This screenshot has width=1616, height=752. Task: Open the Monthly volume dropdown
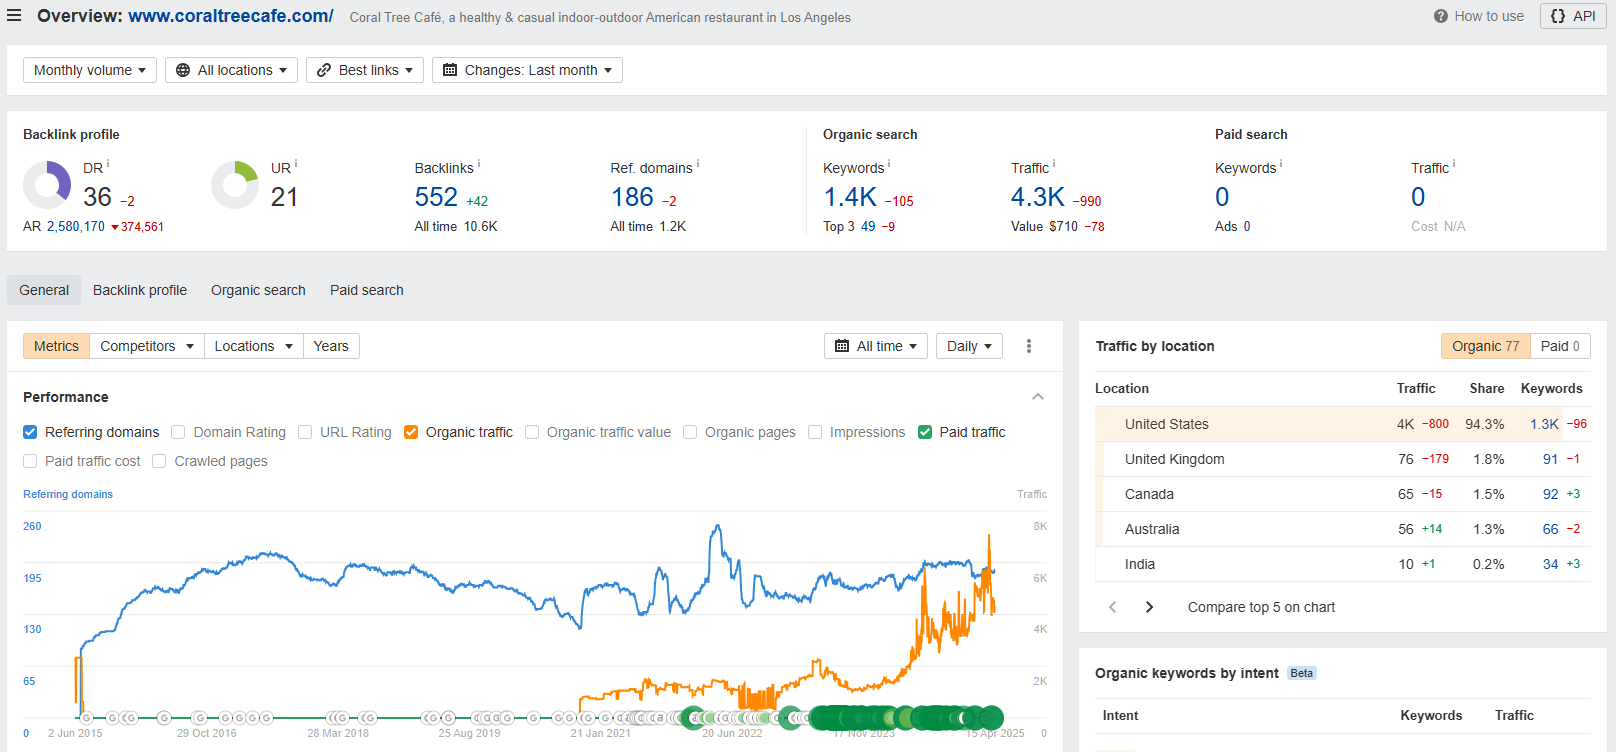[x=90, y=70]
